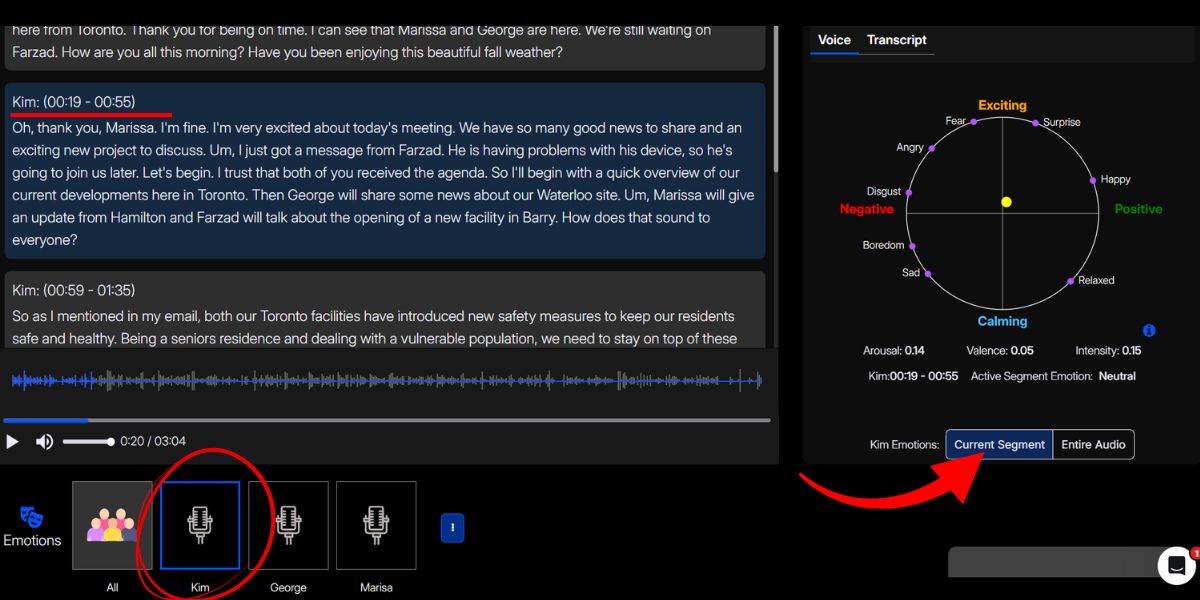This screenshot has height=600, width=1200.
Task: Click the Happy emotion point on the chart
Action: [x=1093, y=180]
